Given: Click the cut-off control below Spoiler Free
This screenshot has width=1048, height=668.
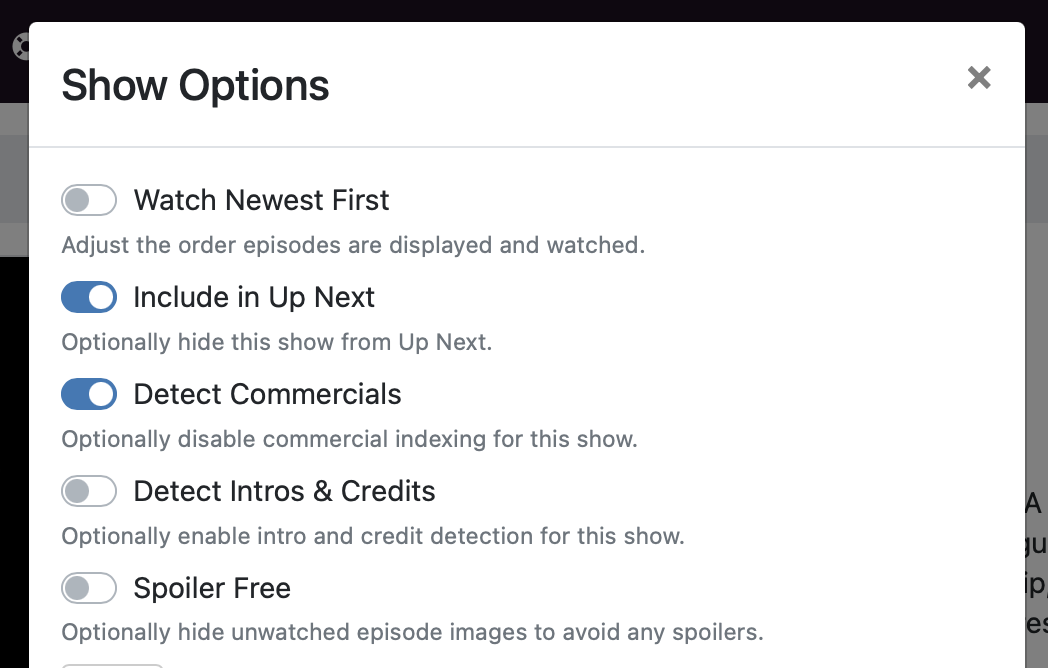Looking at the screenshot, I should click(x=112, y=664).
